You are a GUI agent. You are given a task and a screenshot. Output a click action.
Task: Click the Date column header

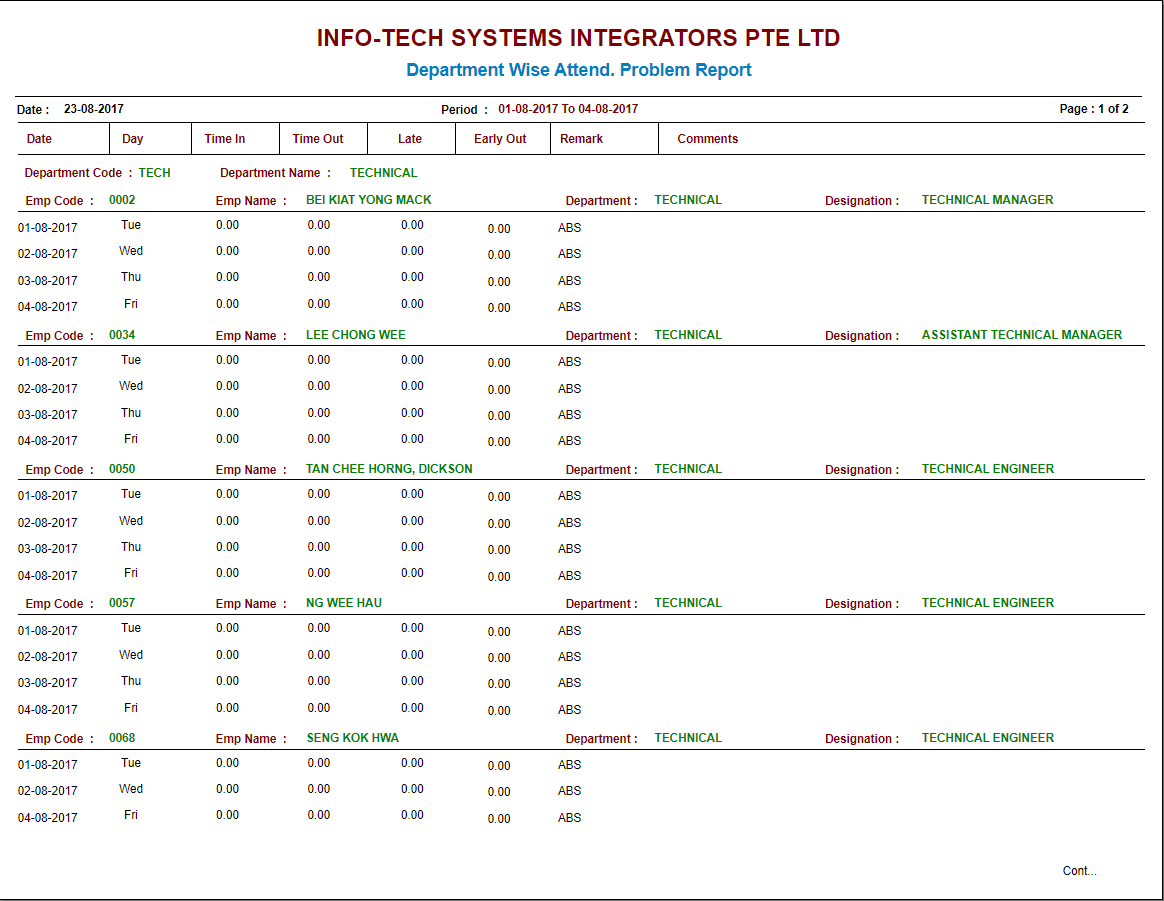(39, 139)
